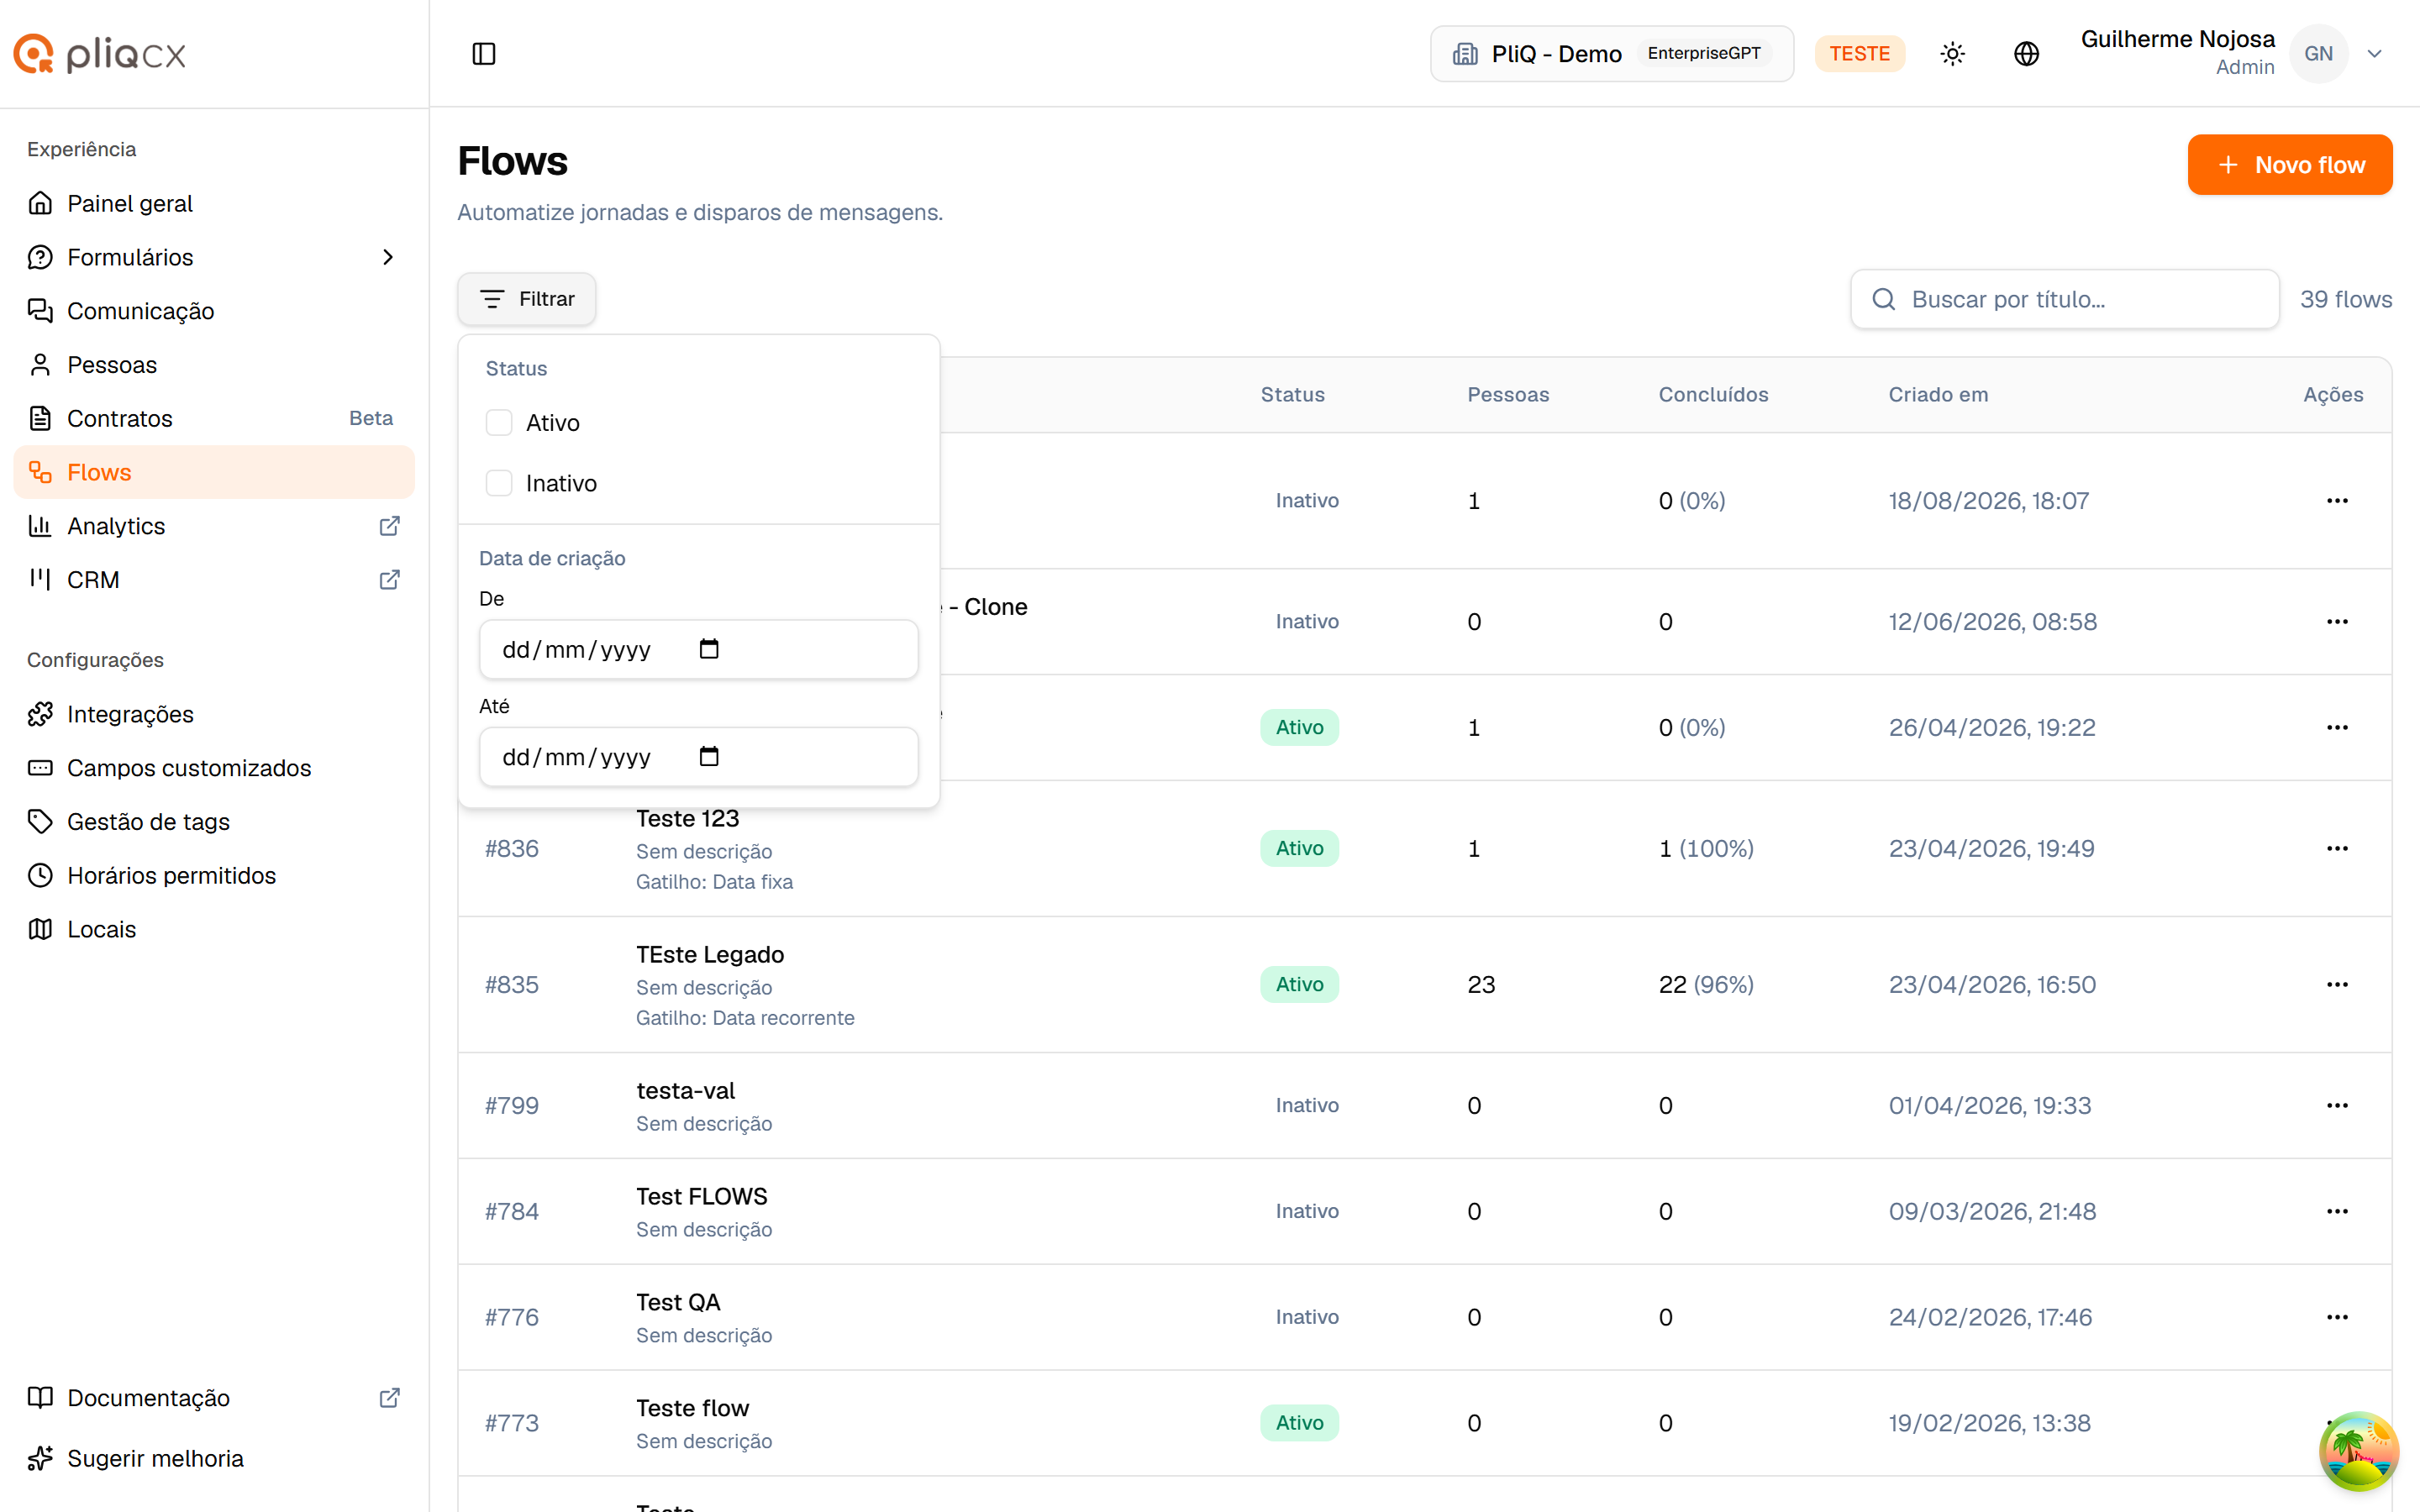The image size is (2420, 1512).
Task: Open Pessoas in sidebar
Action: (214, 365)
